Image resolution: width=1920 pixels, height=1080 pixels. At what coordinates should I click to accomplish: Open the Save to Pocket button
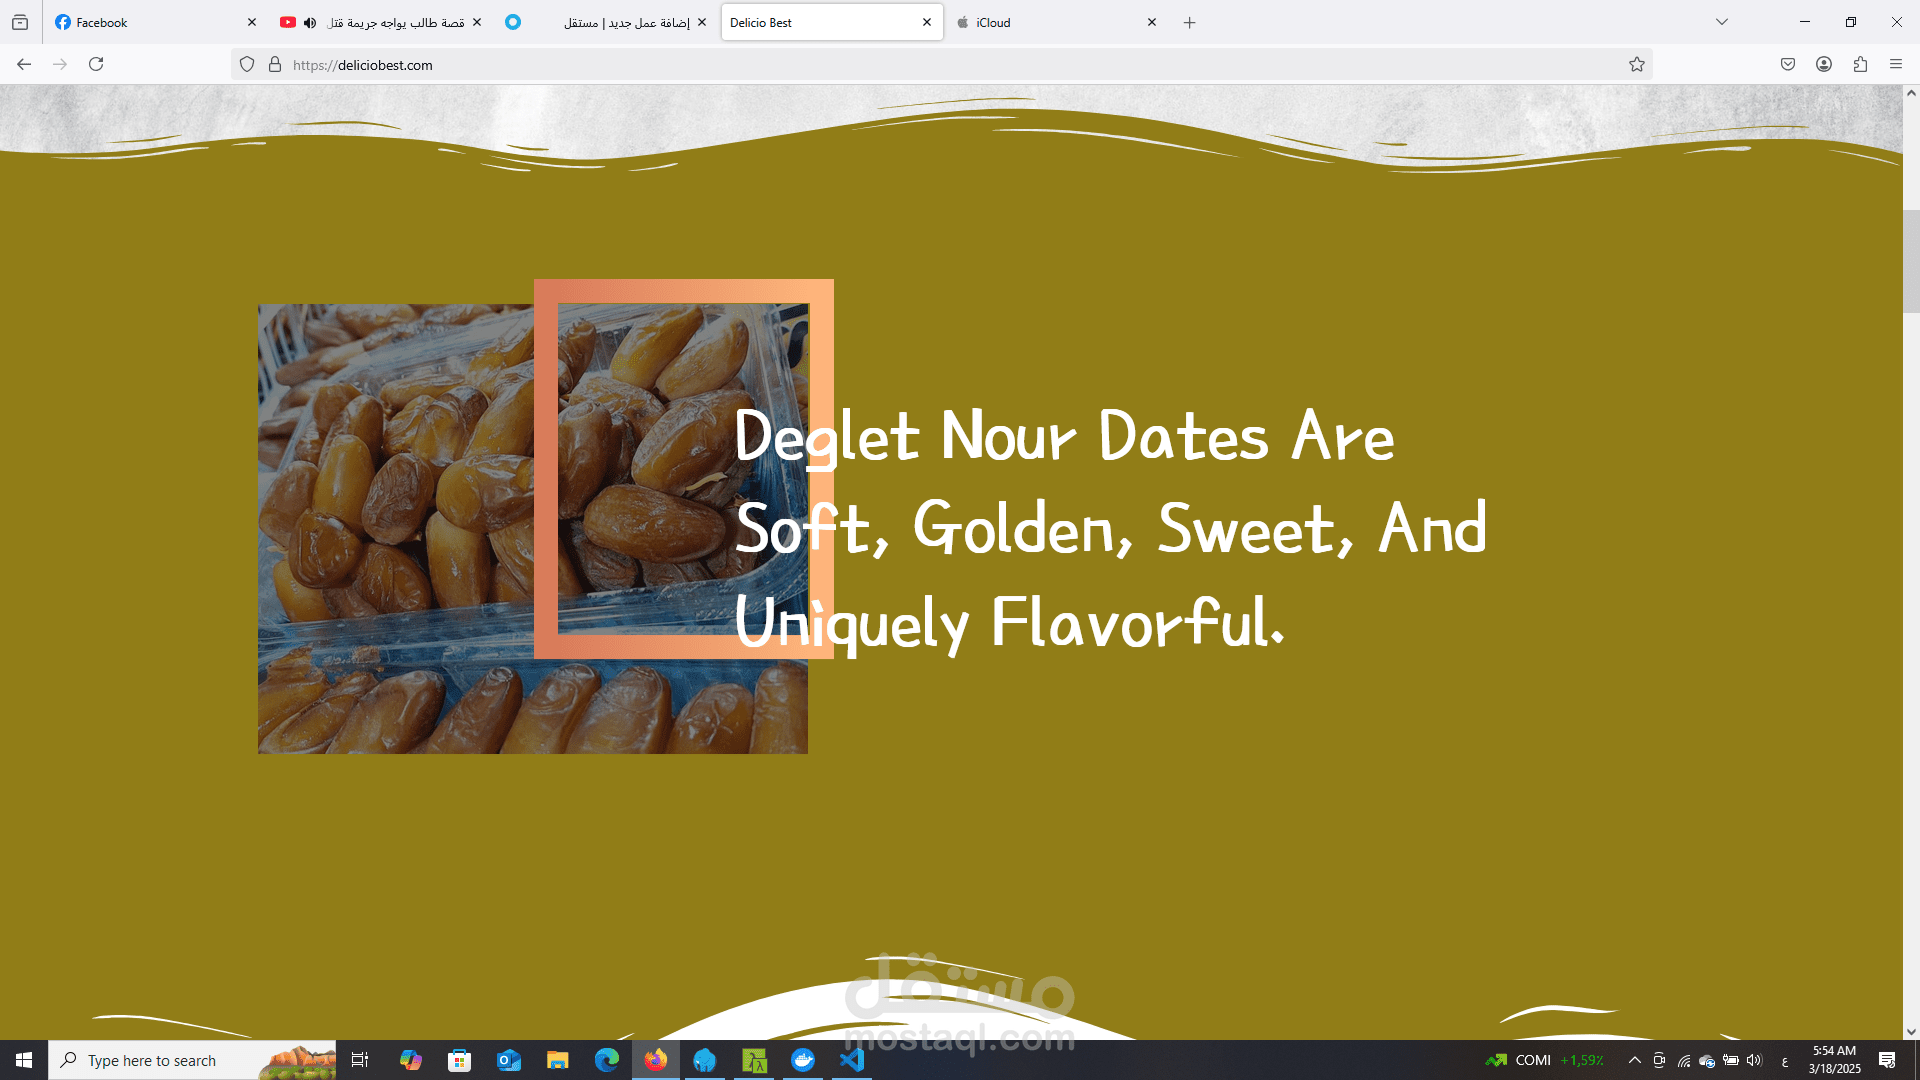point(1788,64)
